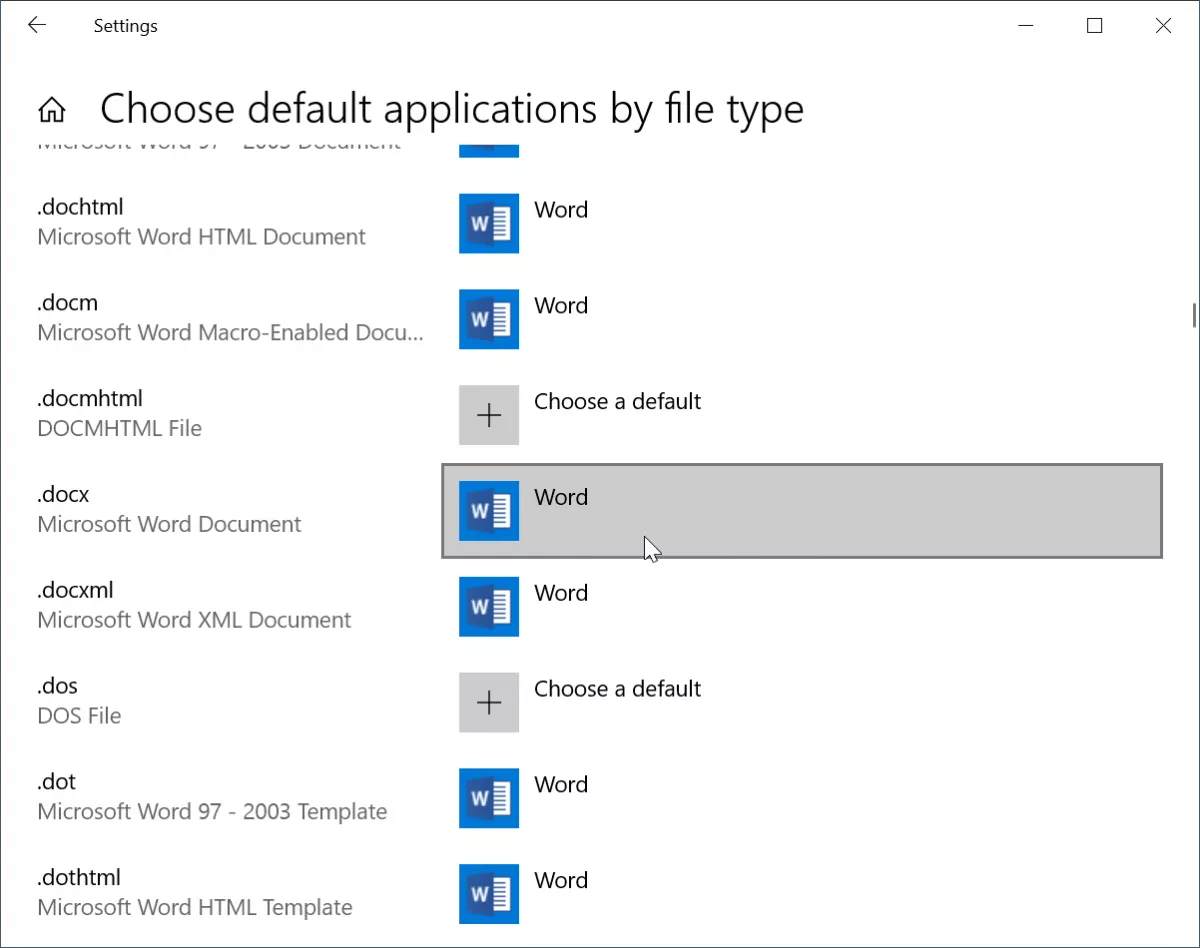
Task: Select the .dochtml extension label
Action: (80, 207)
